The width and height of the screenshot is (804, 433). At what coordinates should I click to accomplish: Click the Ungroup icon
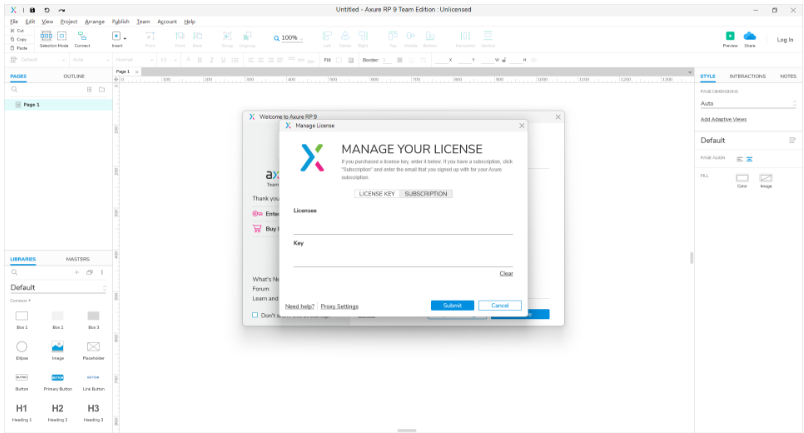click(x=247, y=38)
